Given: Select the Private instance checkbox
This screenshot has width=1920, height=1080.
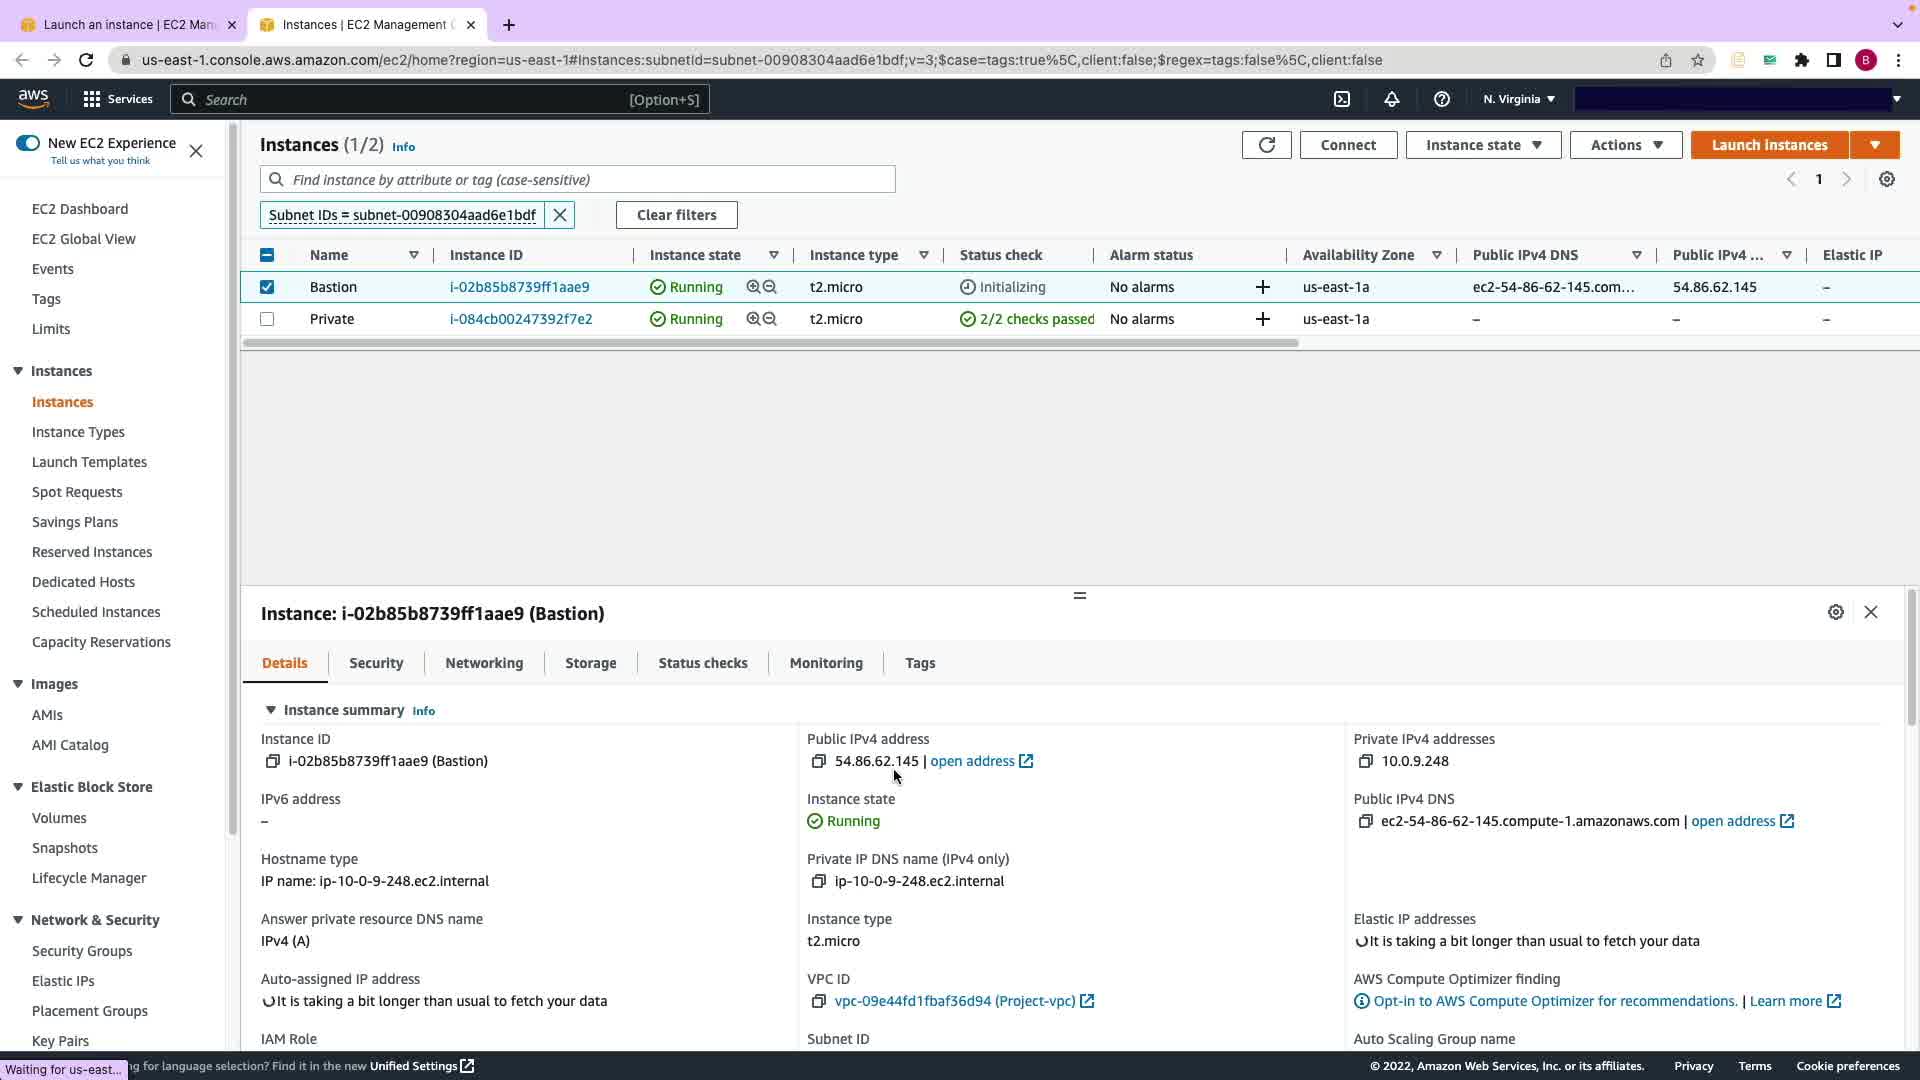Looking at the screenshot, I should click(267, 319).
